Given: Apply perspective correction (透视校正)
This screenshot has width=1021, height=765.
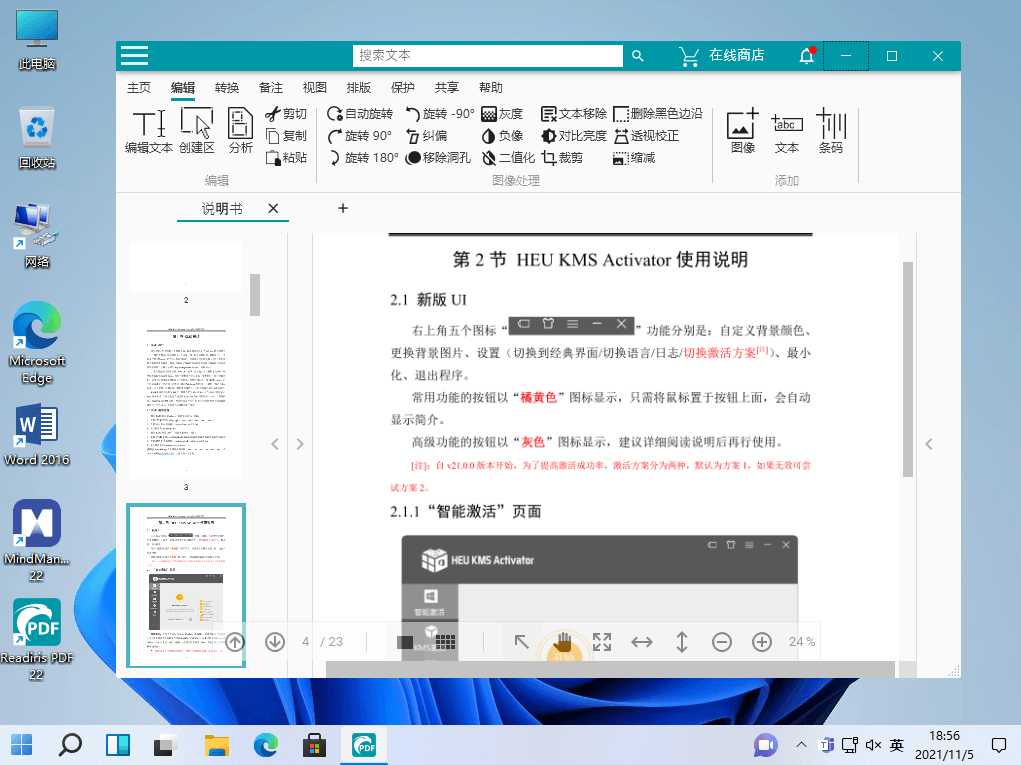Looking at the screenshot, I should [646, 135].
